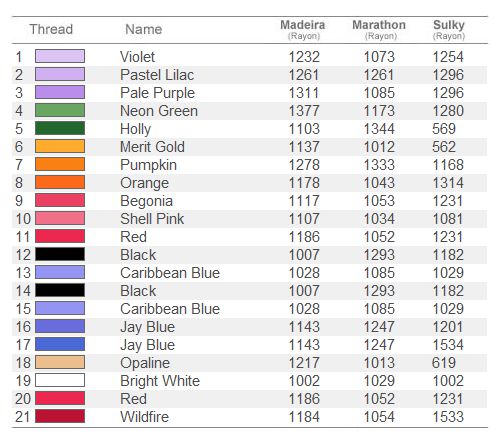This screenshot has height=438, width=500.
Task: Select the Pastel Lilac color swatch
Action: pyautogui.click(x=60, y=74)
